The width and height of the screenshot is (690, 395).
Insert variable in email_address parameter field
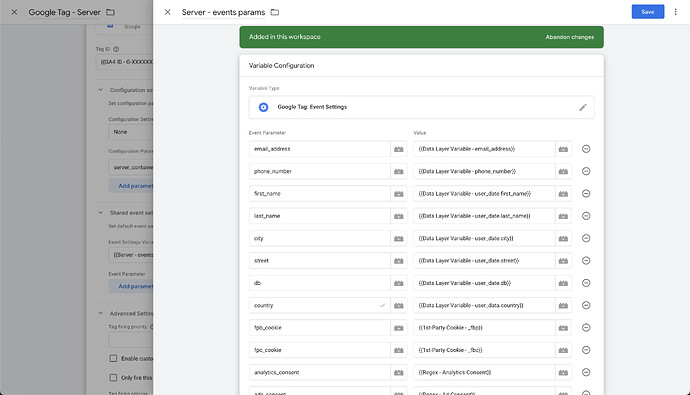pos(399,149)
